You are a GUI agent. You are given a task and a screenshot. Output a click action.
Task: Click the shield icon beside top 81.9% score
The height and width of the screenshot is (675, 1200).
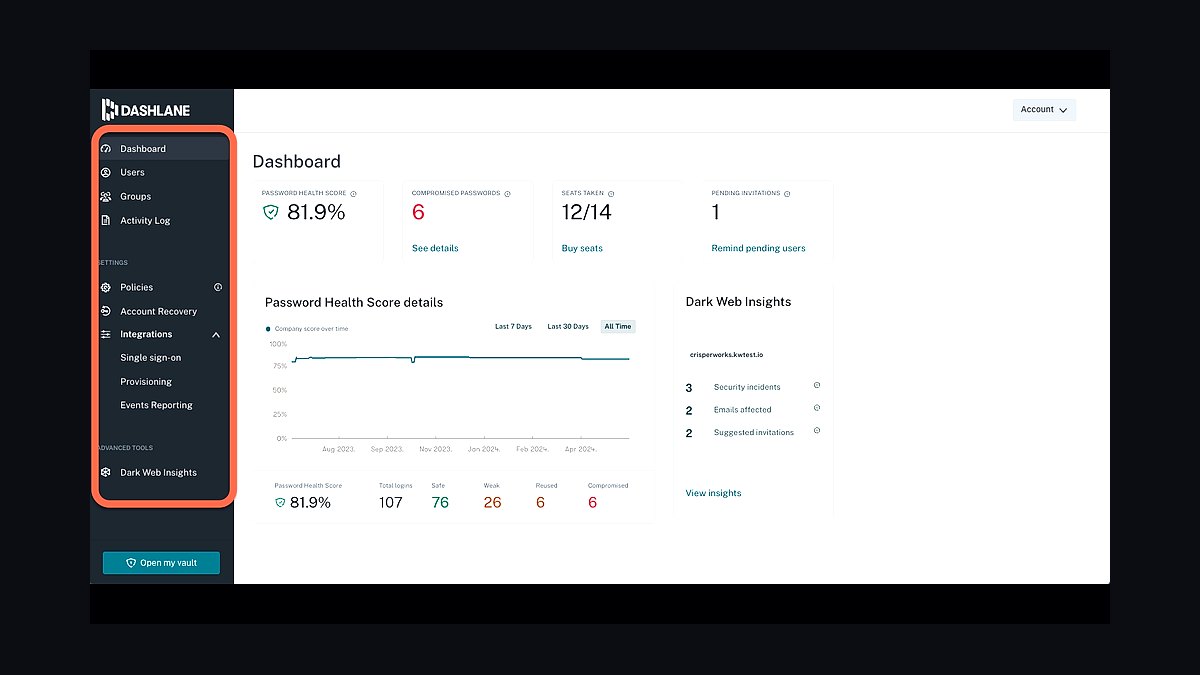click(270, 212)
